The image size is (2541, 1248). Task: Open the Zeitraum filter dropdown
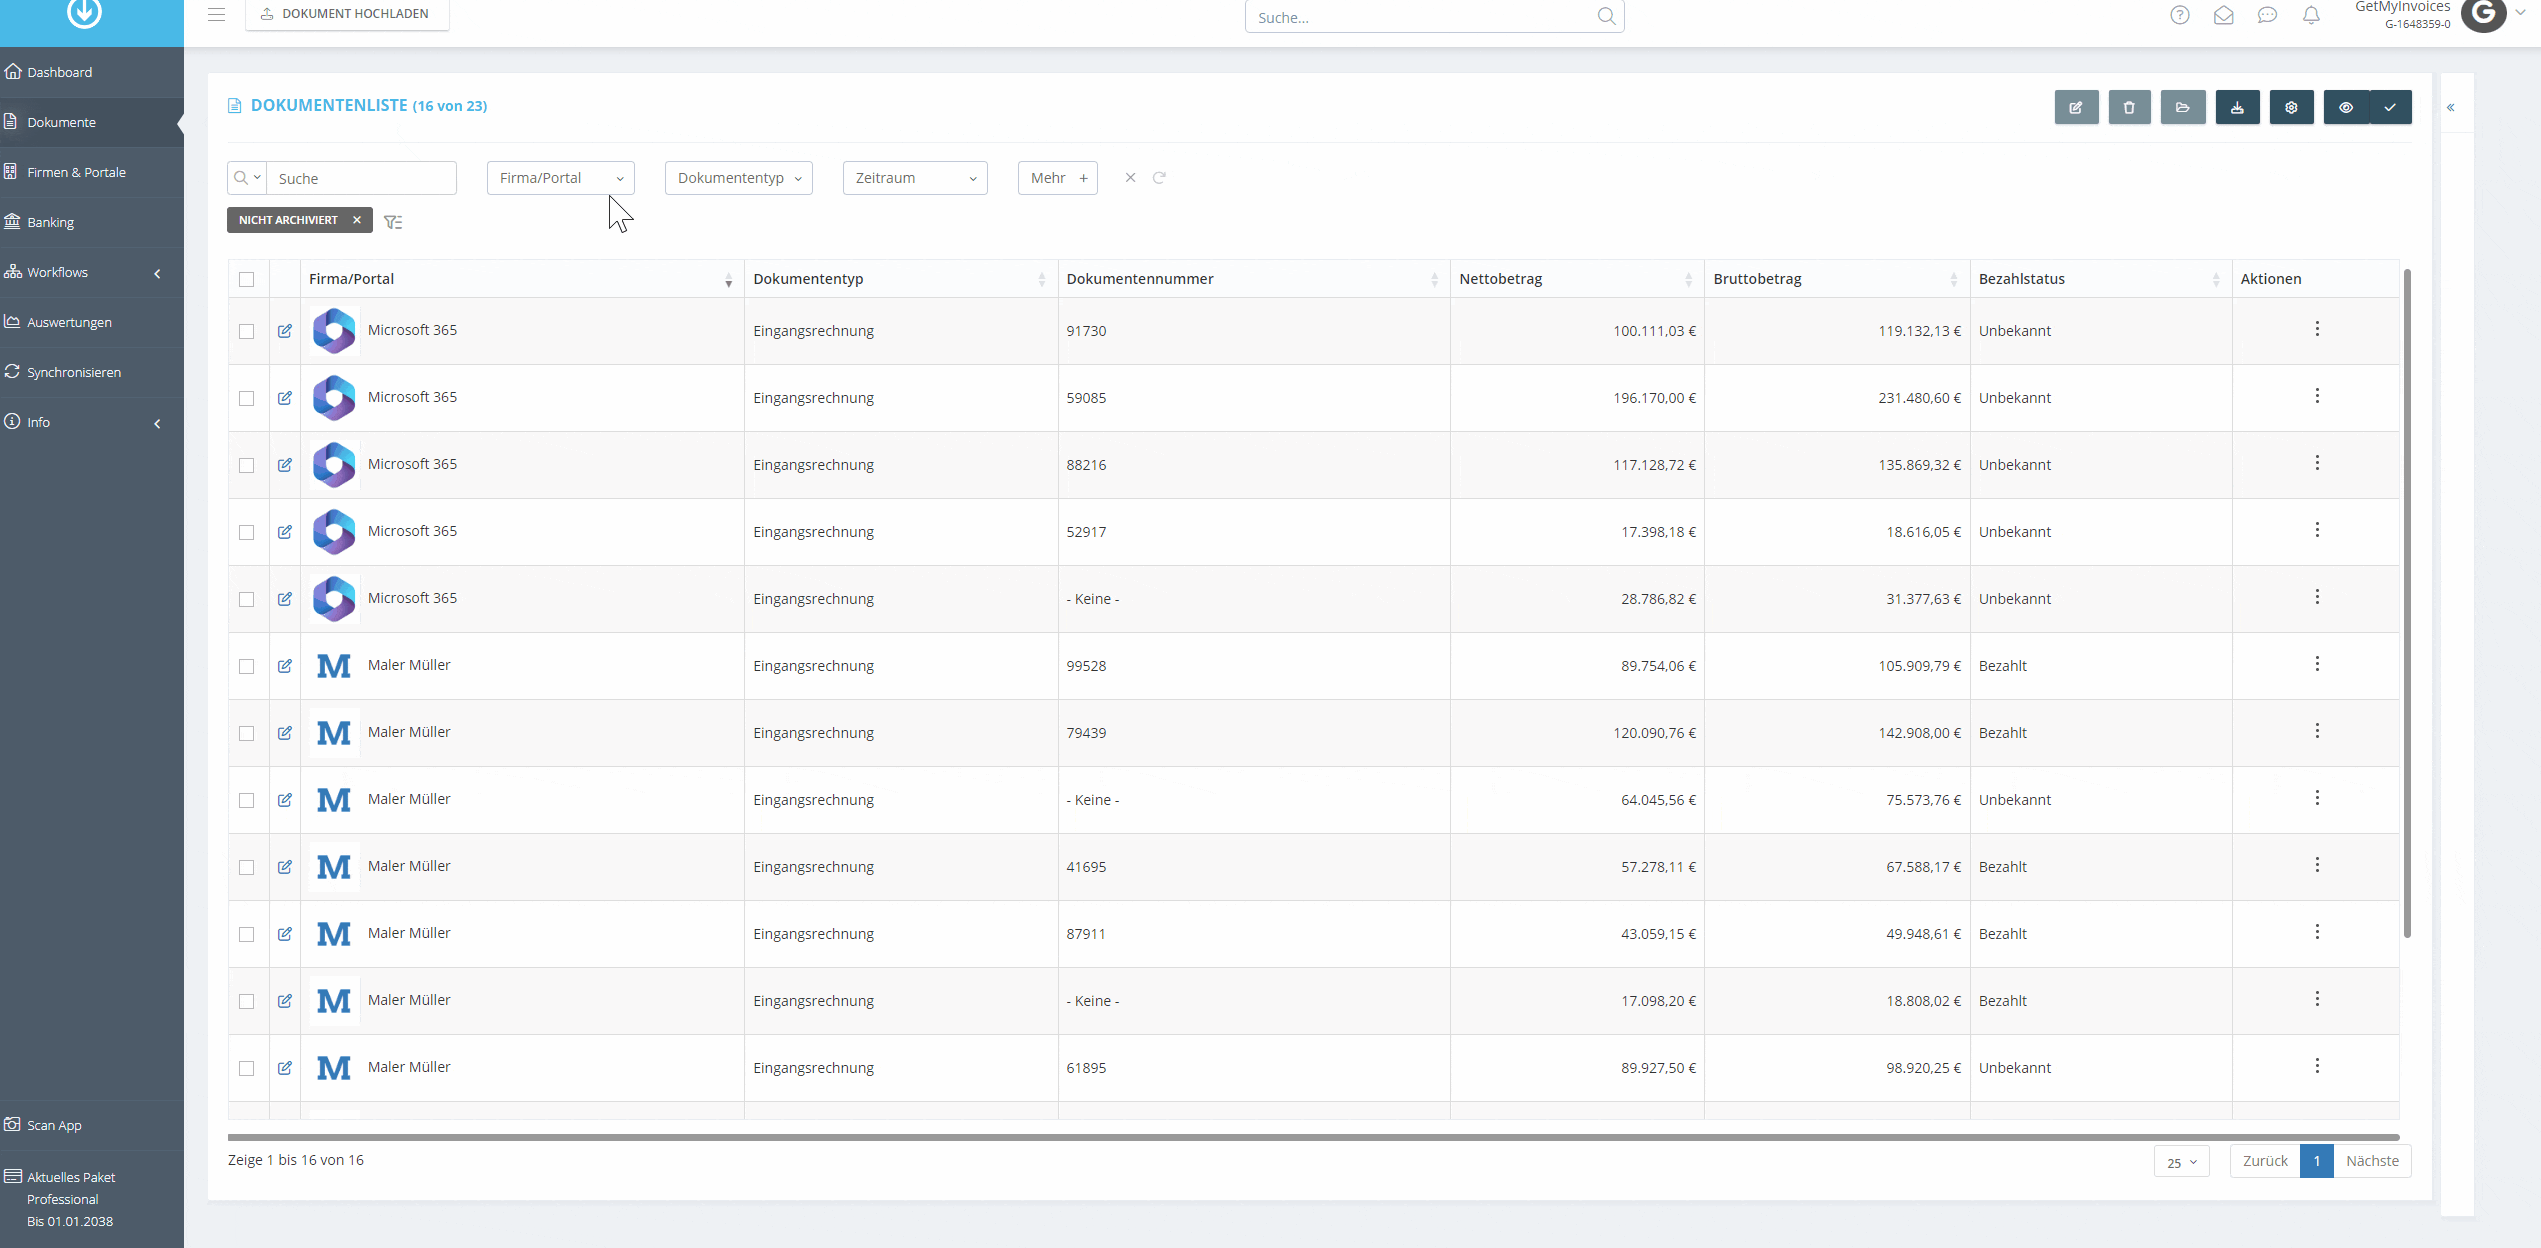915,178
